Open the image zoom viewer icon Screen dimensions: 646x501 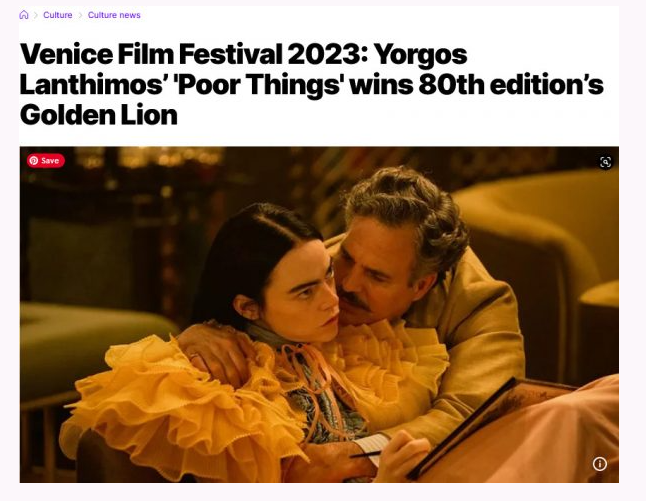(605, 162)
